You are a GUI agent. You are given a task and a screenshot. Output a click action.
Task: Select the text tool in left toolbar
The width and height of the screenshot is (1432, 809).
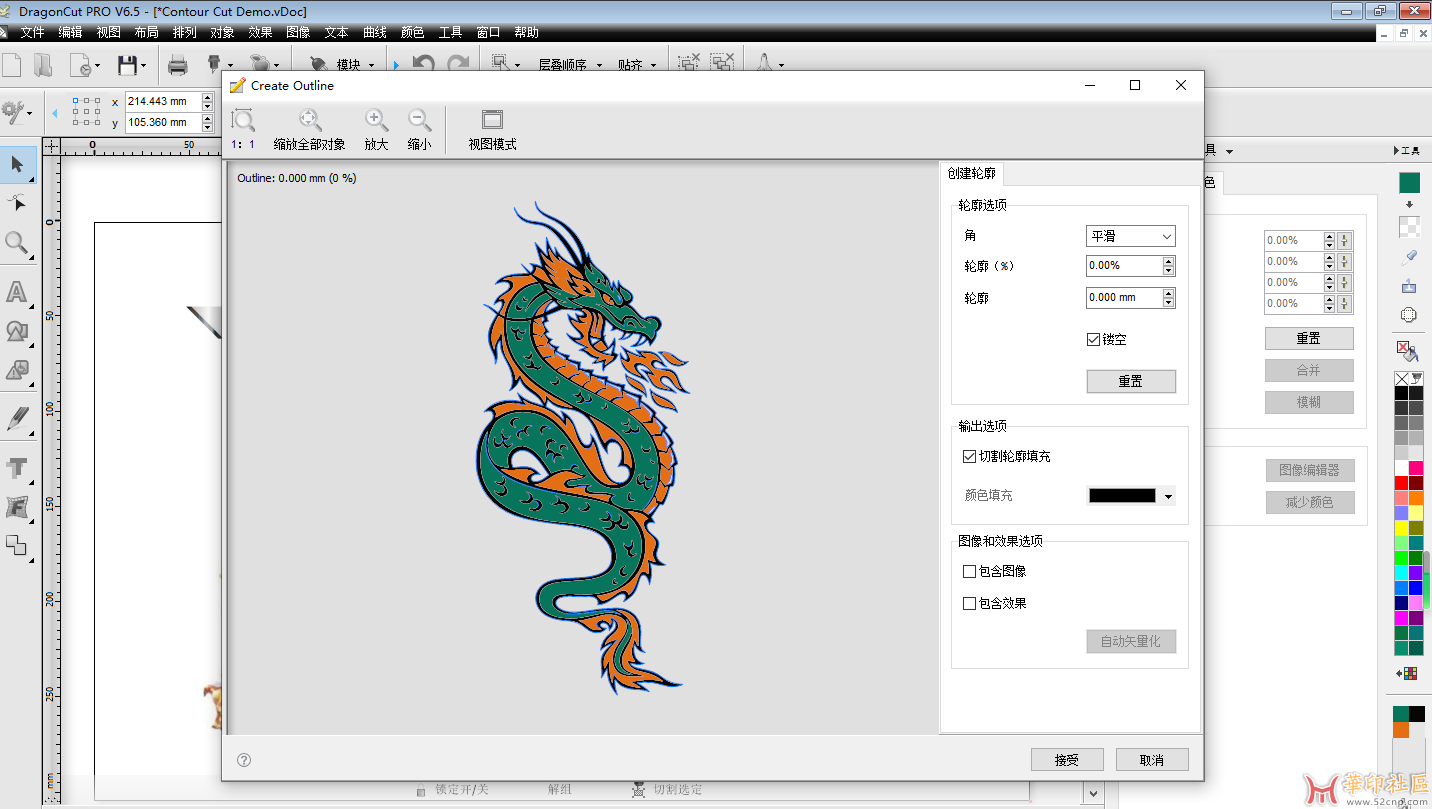(17, 292)
